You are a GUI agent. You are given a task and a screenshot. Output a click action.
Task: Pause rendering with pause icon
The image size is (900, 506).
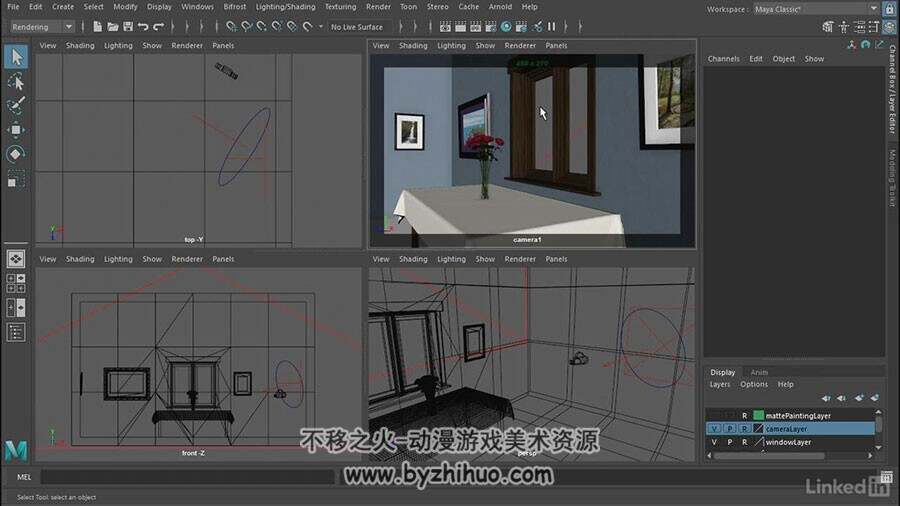[552, 26]
